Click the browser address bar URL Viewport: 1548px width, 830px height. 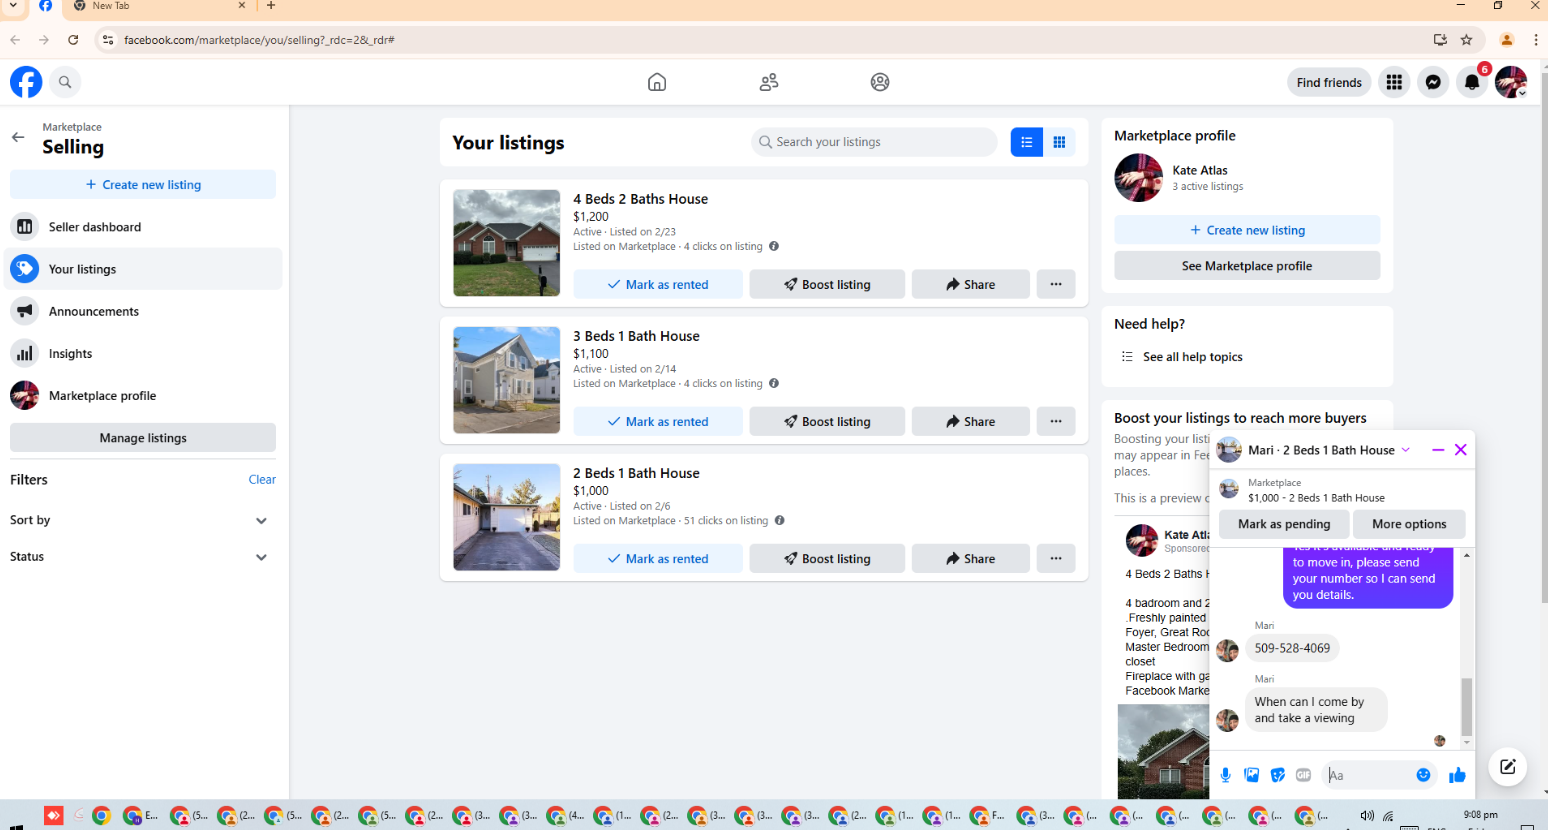click(x=259, y=40)
